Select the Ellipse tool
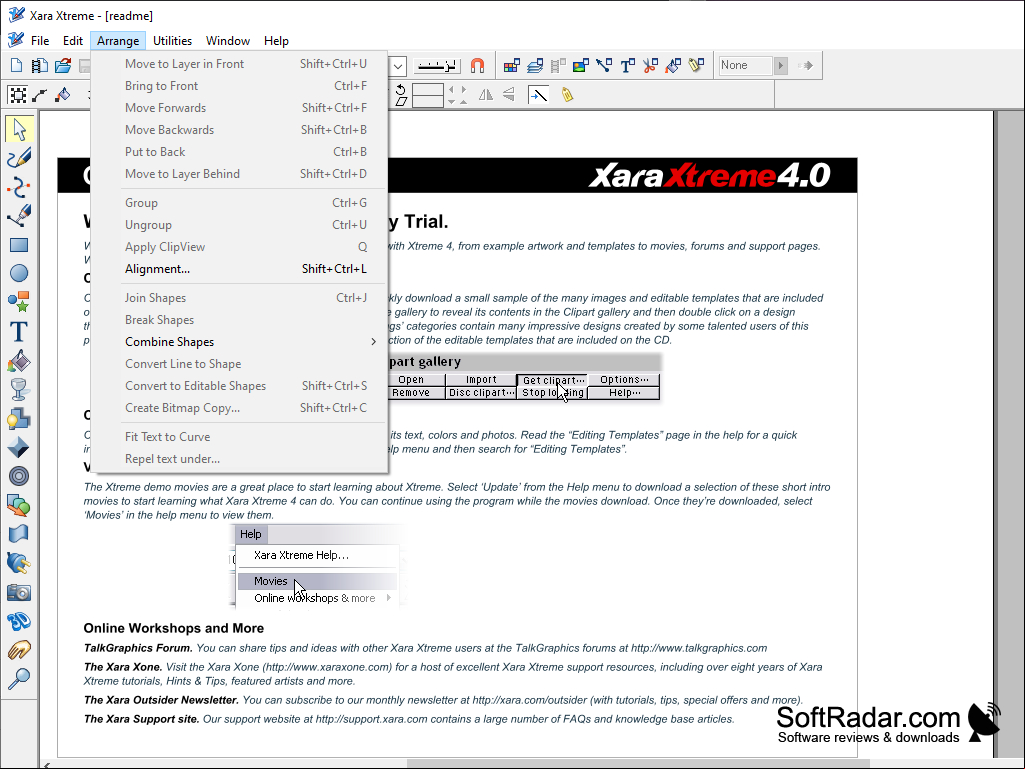 (19, 273)
